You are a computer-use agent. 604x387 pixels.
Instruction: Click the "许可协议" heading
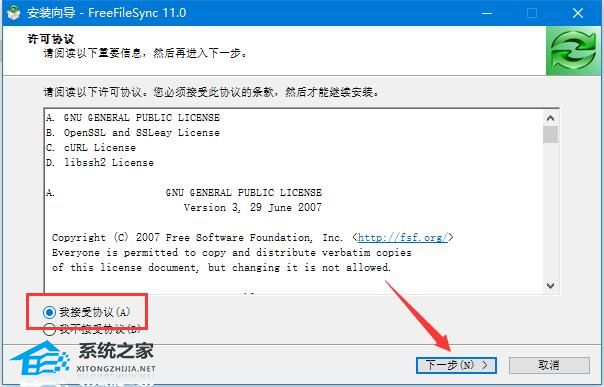point(50,39)
